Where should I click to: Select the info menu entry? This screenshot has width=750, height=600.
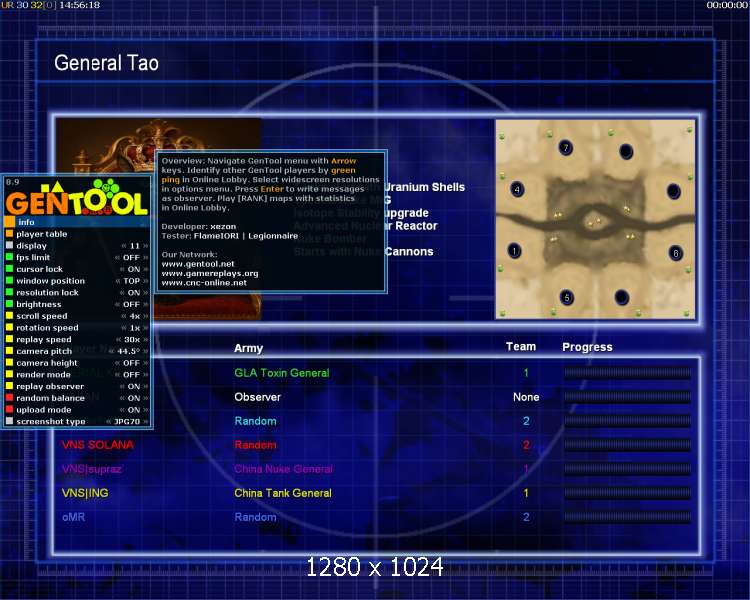pos(77,222)
